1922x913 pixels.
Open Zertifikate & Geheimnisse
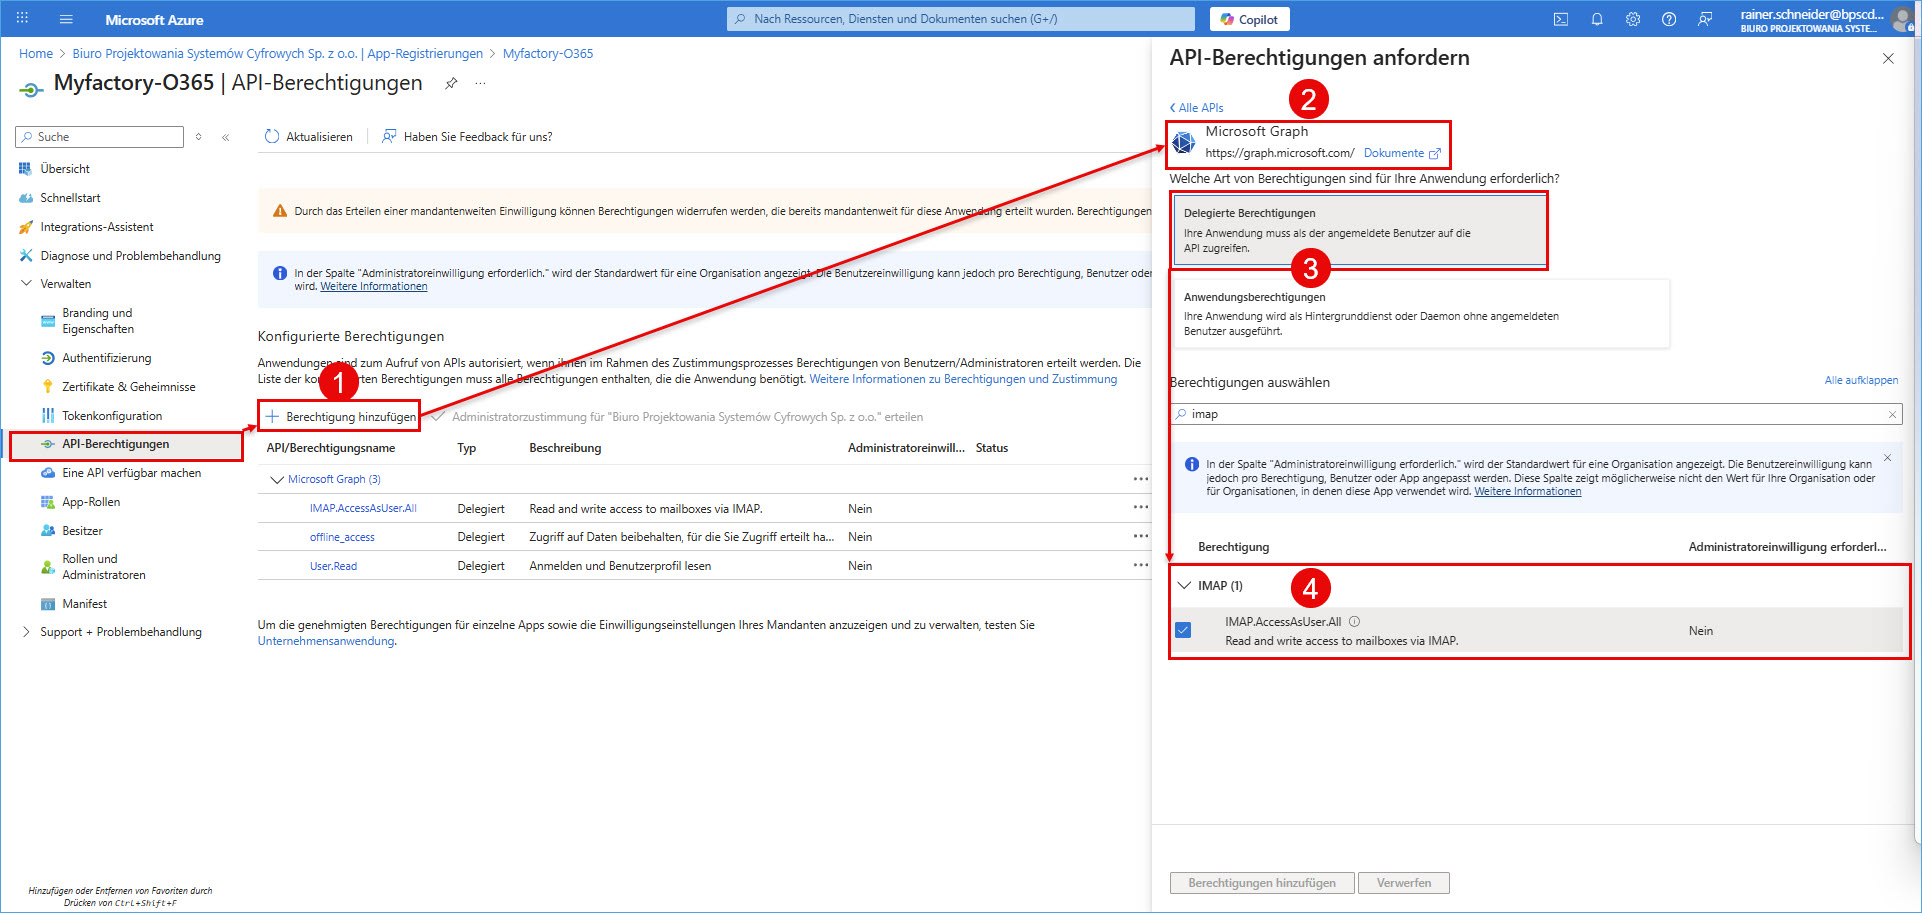pos(129,387)
